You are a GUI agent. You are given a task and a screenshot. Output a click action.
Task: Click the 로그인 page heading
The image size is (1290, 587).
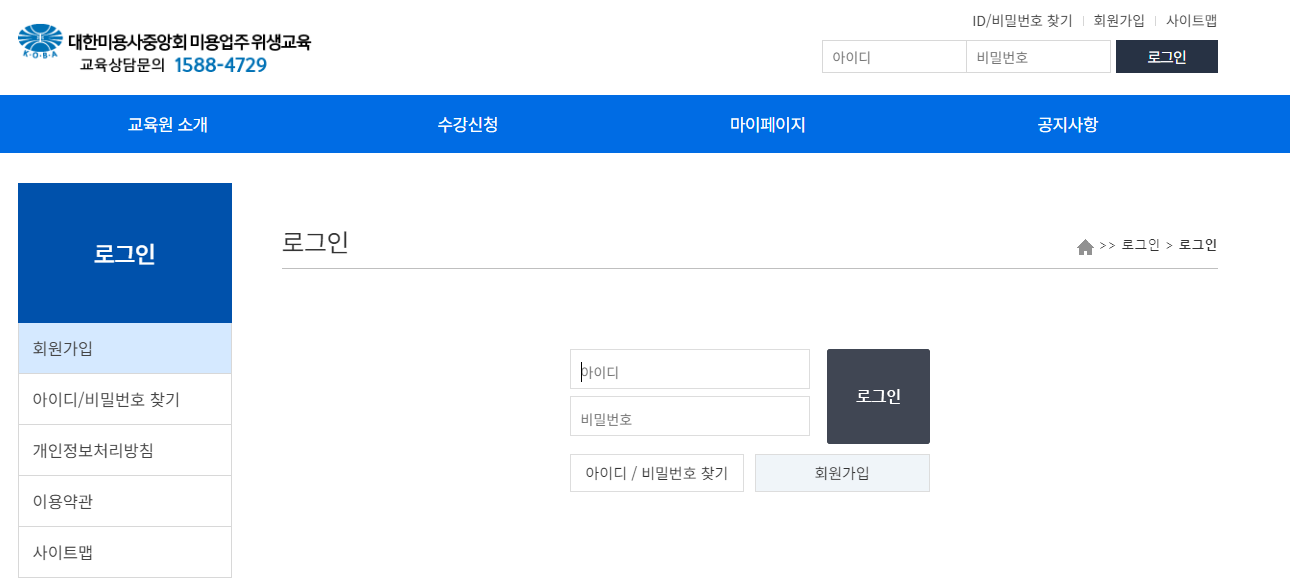(x=315, y=242)
